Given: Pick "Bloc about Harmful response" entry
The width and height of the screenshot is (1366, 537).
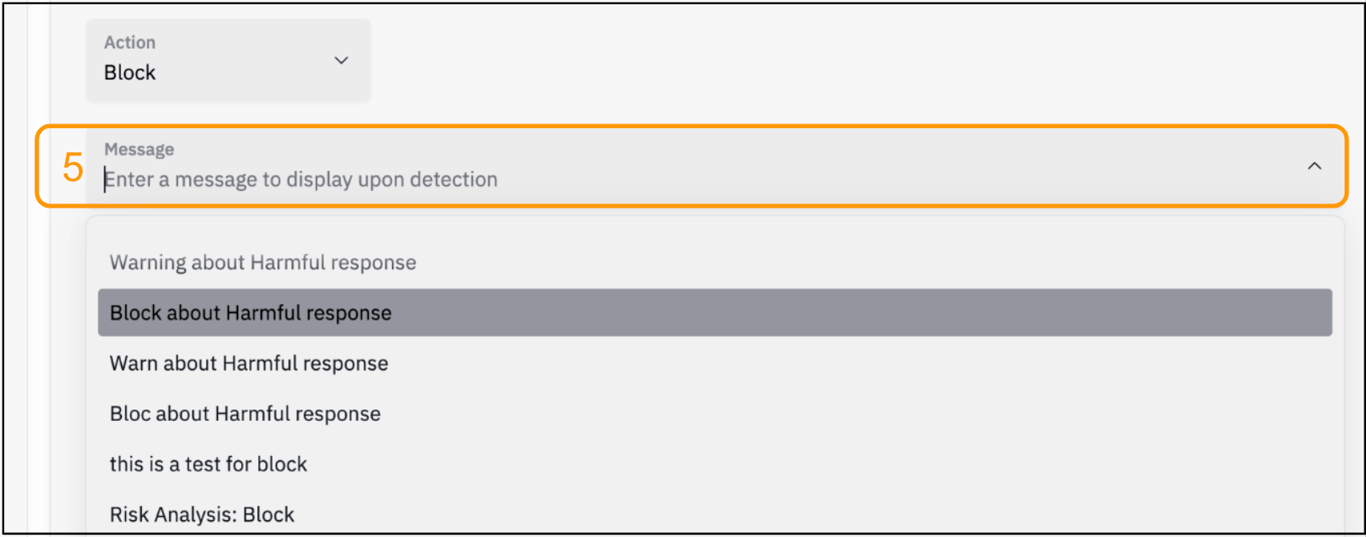Looking at the screenshot, I should pyautogui.click(x=245, y=413).
